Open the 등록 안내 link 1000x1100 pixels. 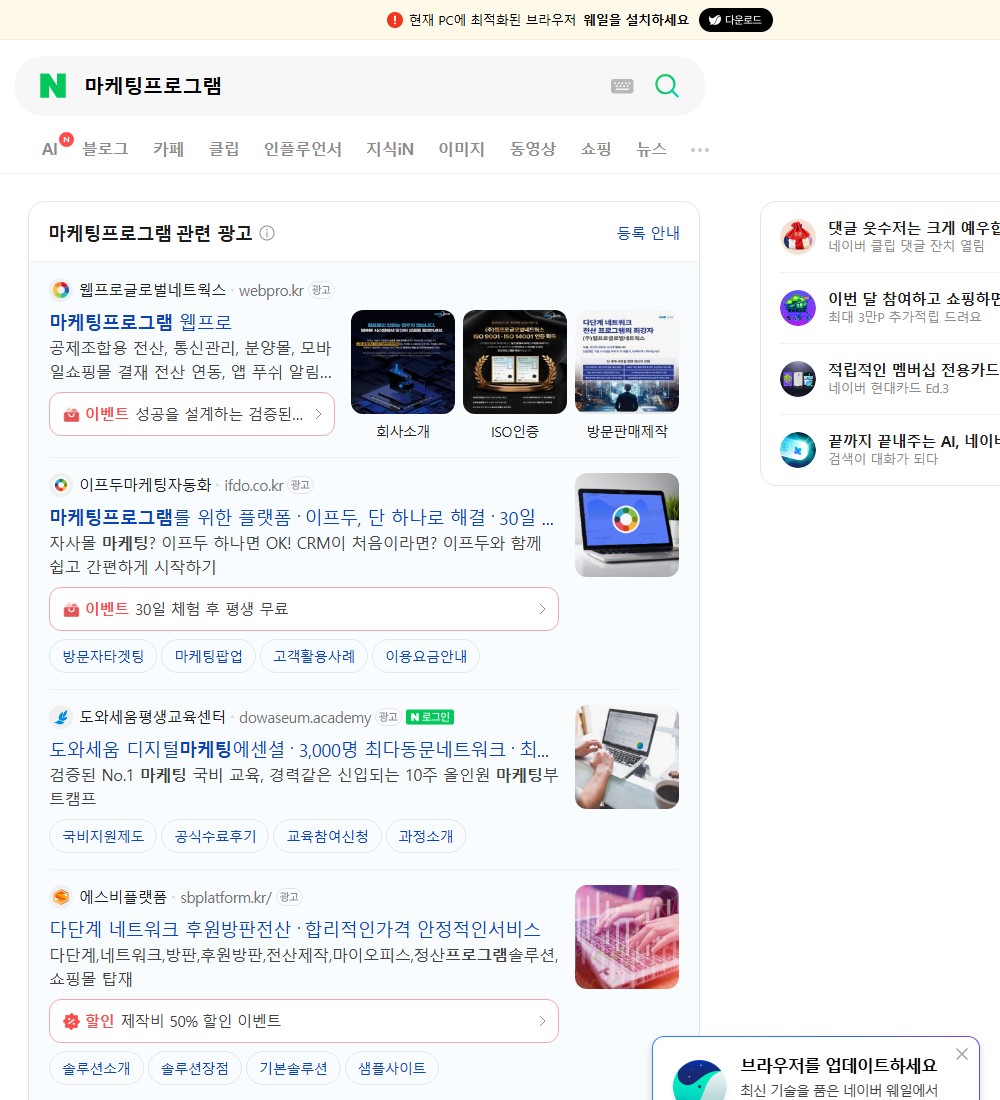[x=648, y=233]
